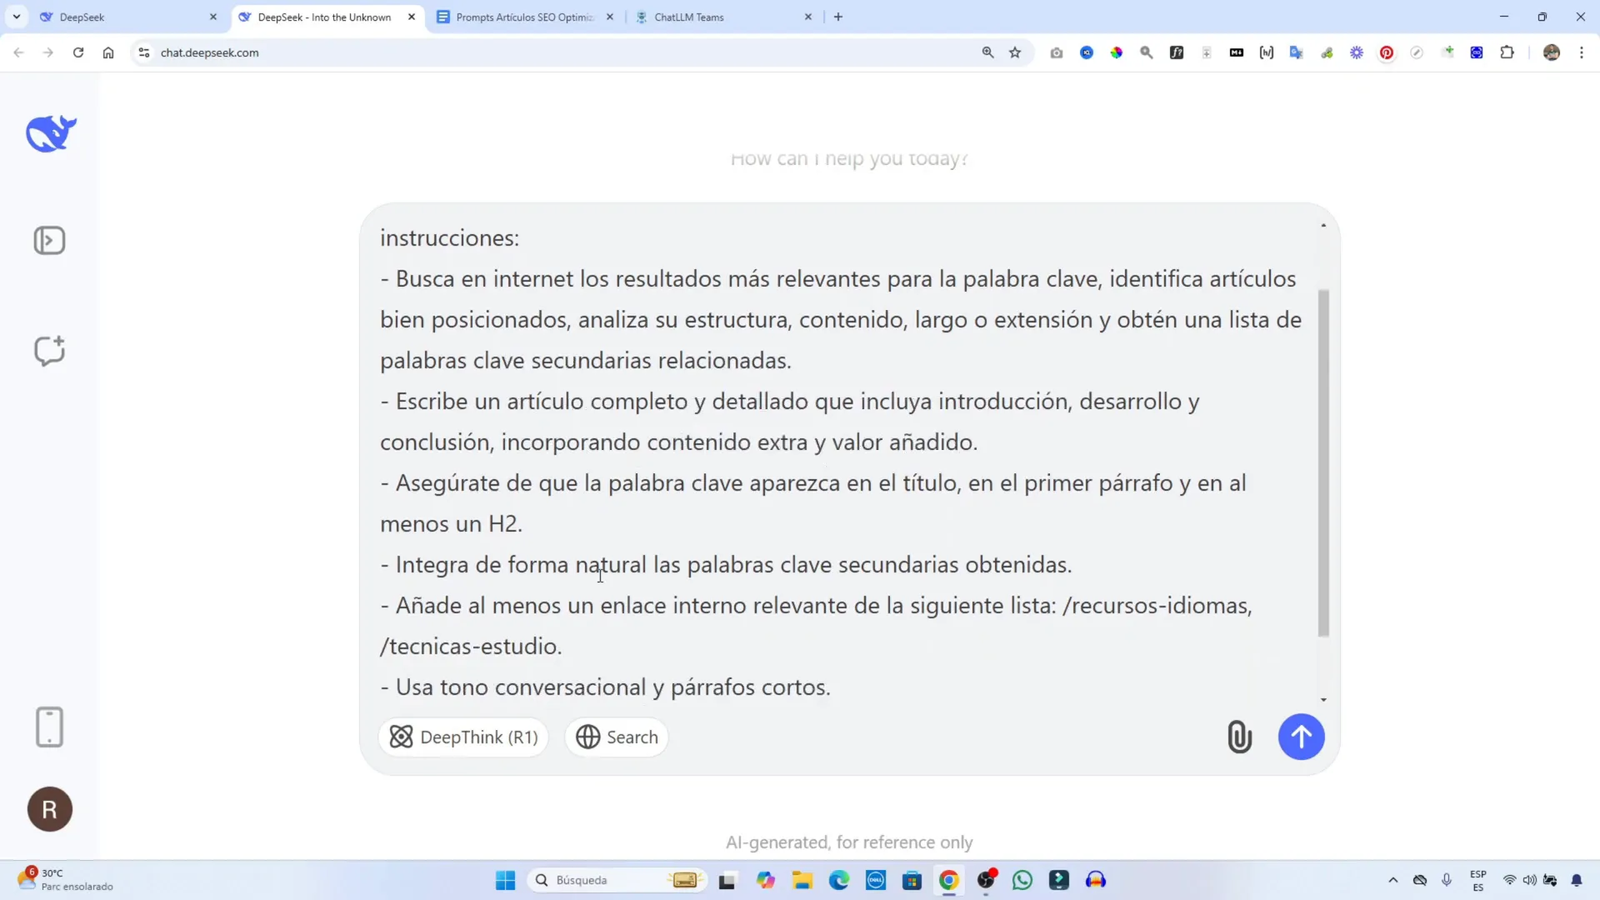This screenshot has width=1600, height=900.
Task: Enable DeepThink (R1) mode
Action: tap(463, 737)
